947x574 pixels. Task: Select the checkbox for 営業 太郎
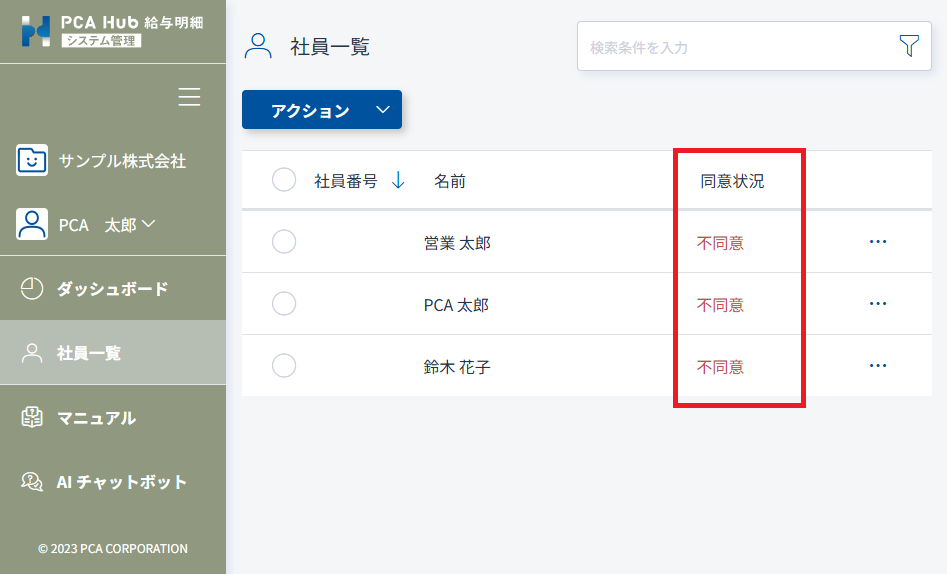click(284, 242)
